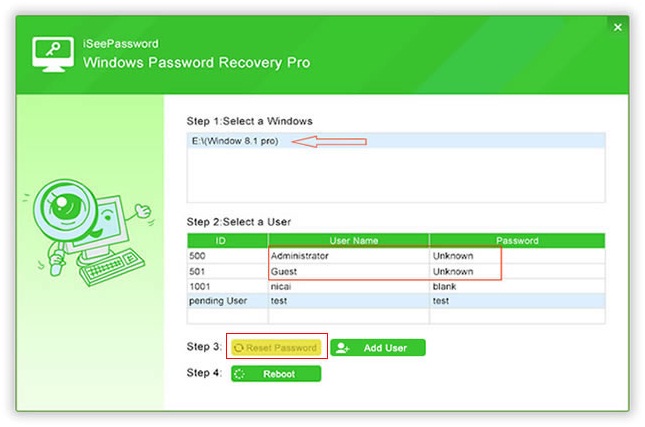Click blank password cell for nicai
The width and height of the screenshot is (645, 427).
(x=517, y=285)
